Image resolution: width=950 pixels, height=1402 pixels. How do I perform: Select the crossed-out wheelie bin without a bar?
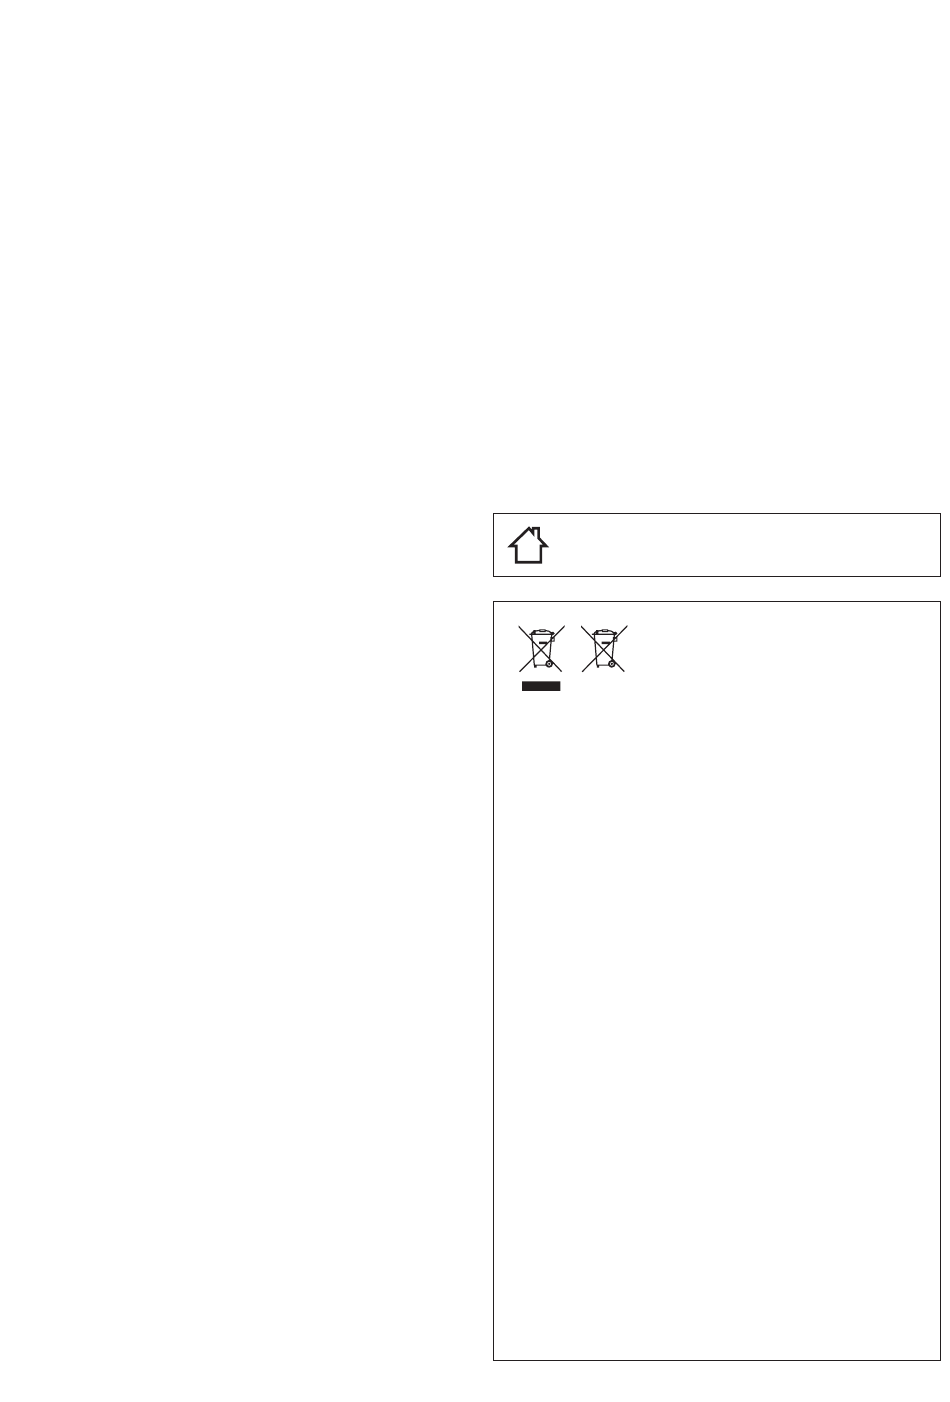[604, 648]
